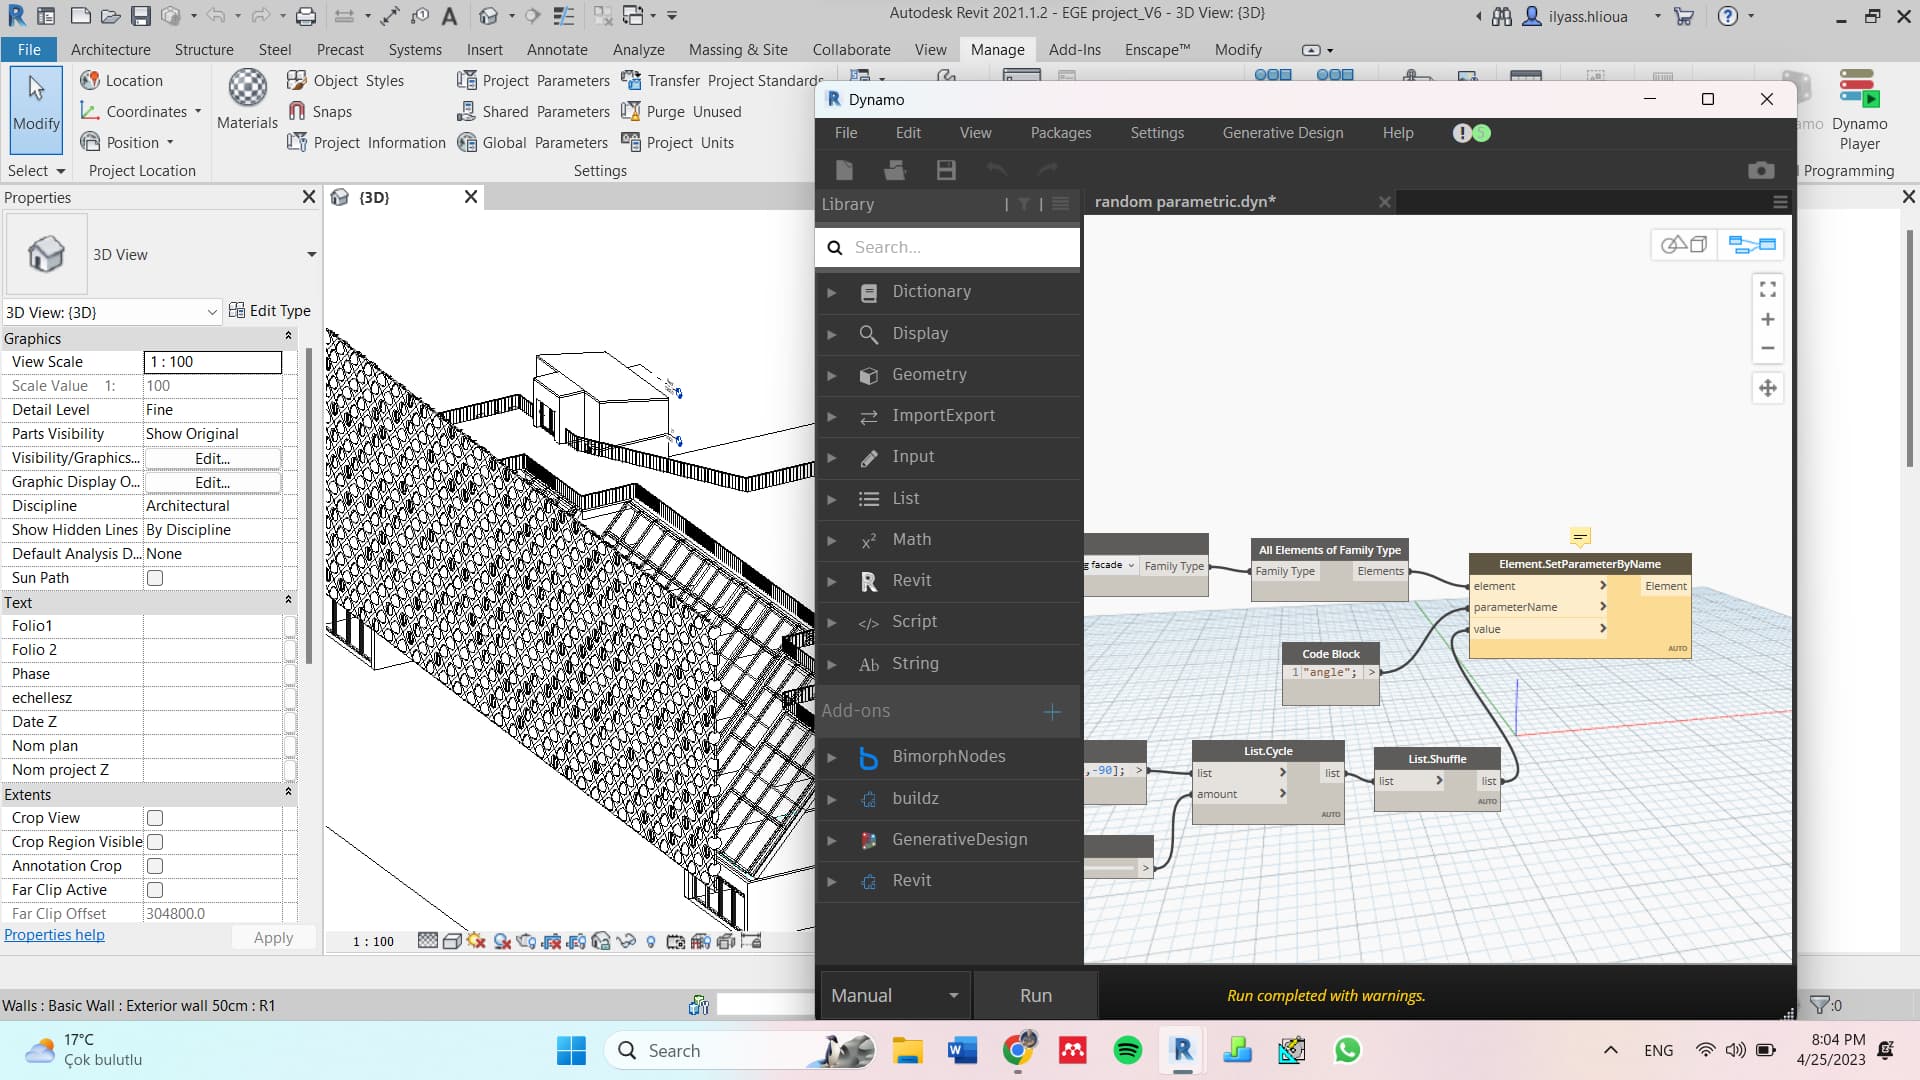Click the open file icon in Dynamo toolbar
This screenshot has width=1920, height=1080.
coord(895,170)
